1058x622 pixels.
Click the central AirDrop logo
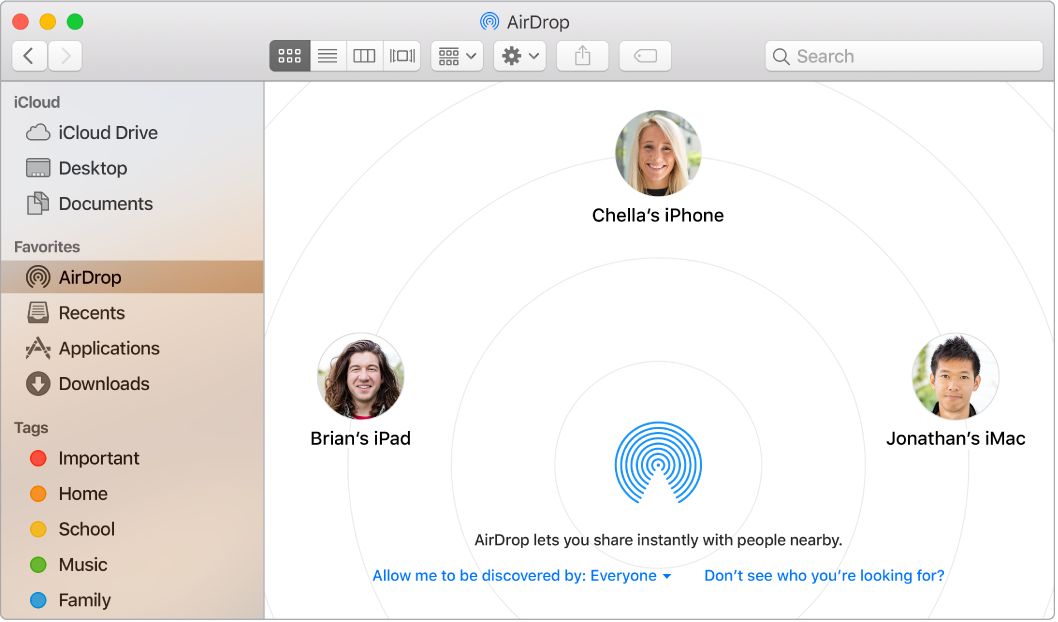658,463
